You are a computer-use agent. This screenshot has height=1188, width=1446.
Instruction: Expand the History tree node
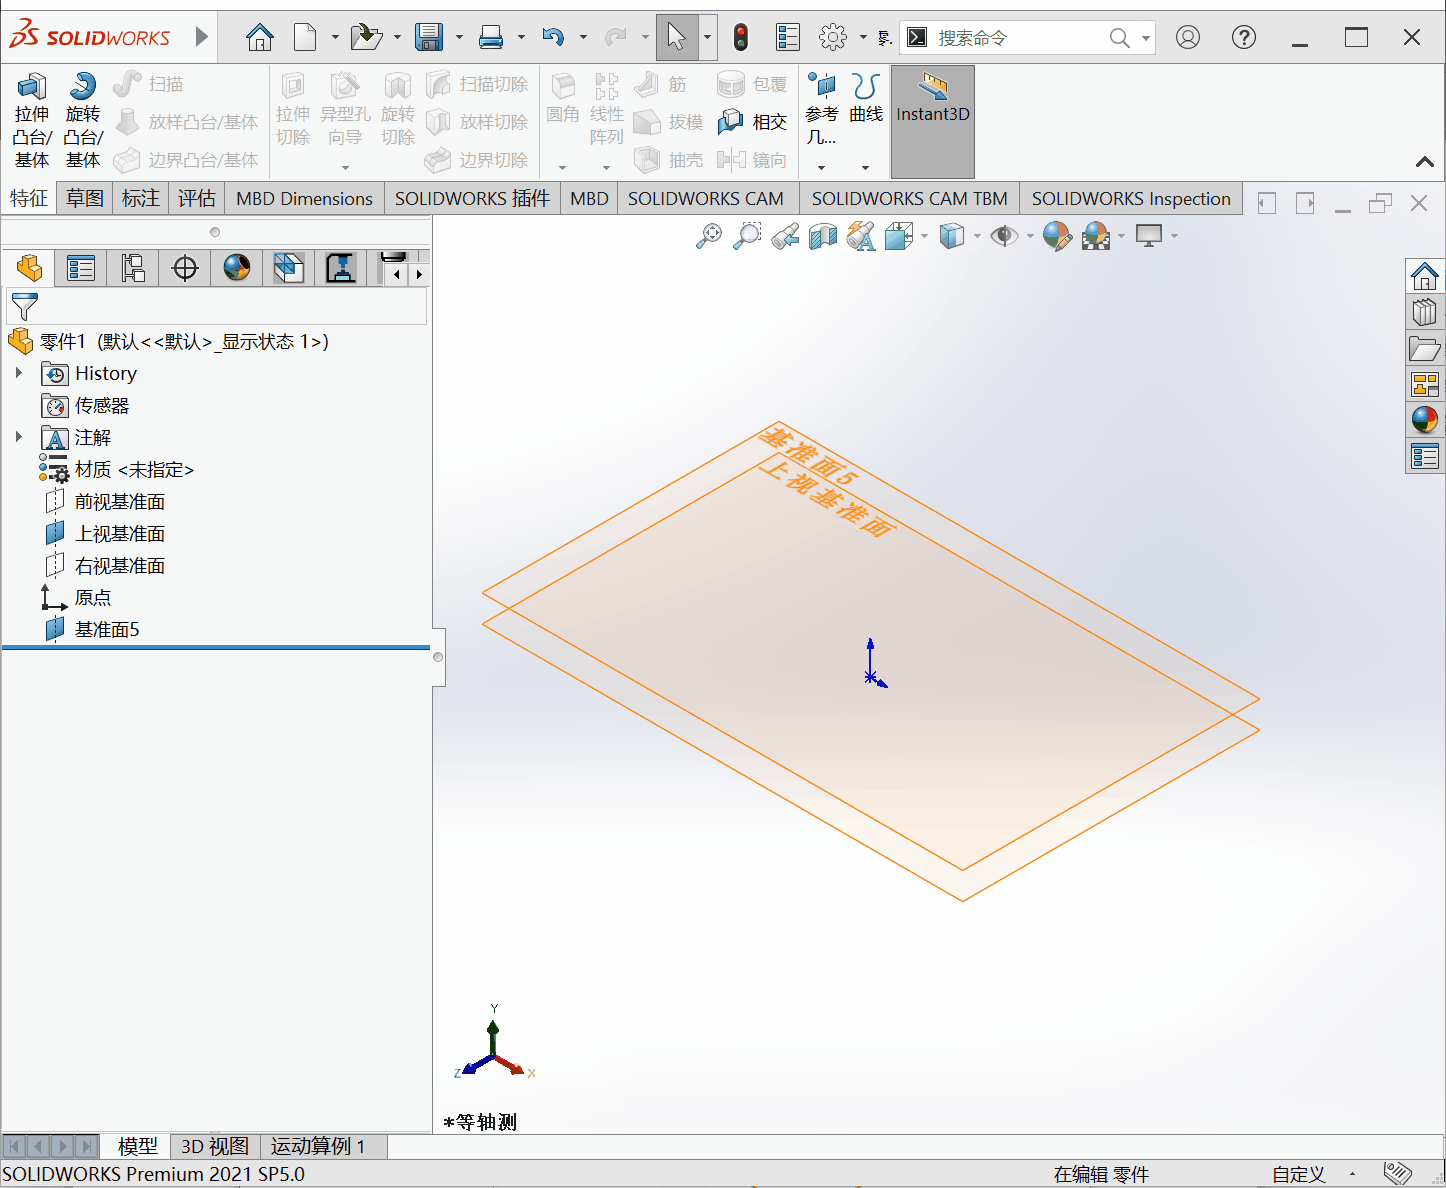(x=18, y=373)
